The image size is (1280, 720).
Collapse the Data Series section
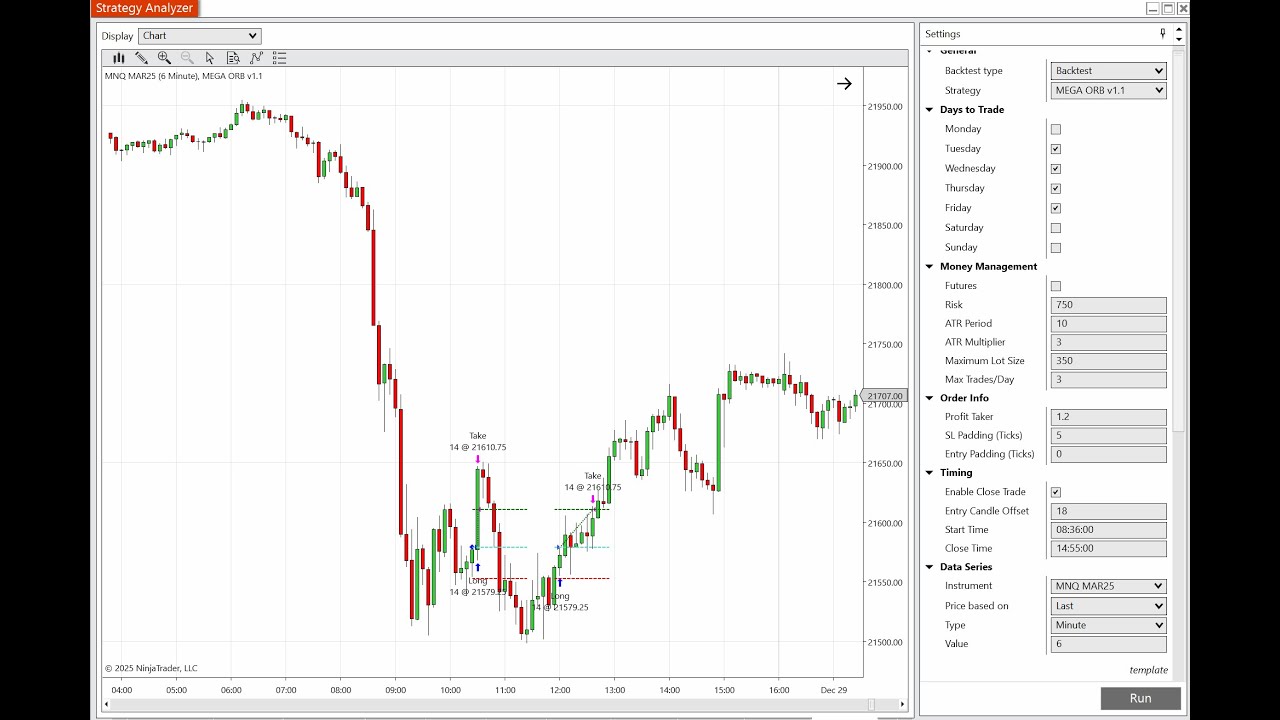tap(929, 567)
